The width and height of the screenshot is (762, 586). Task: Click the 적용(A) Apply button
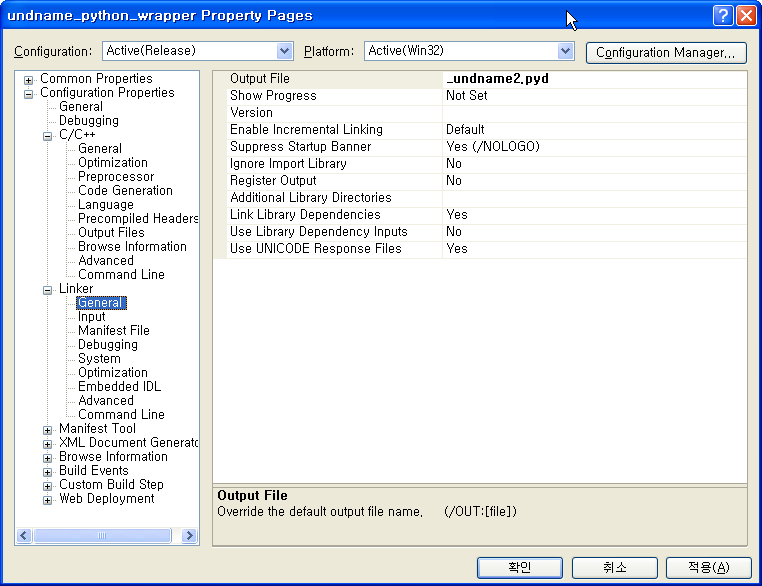tap(708, 568)
